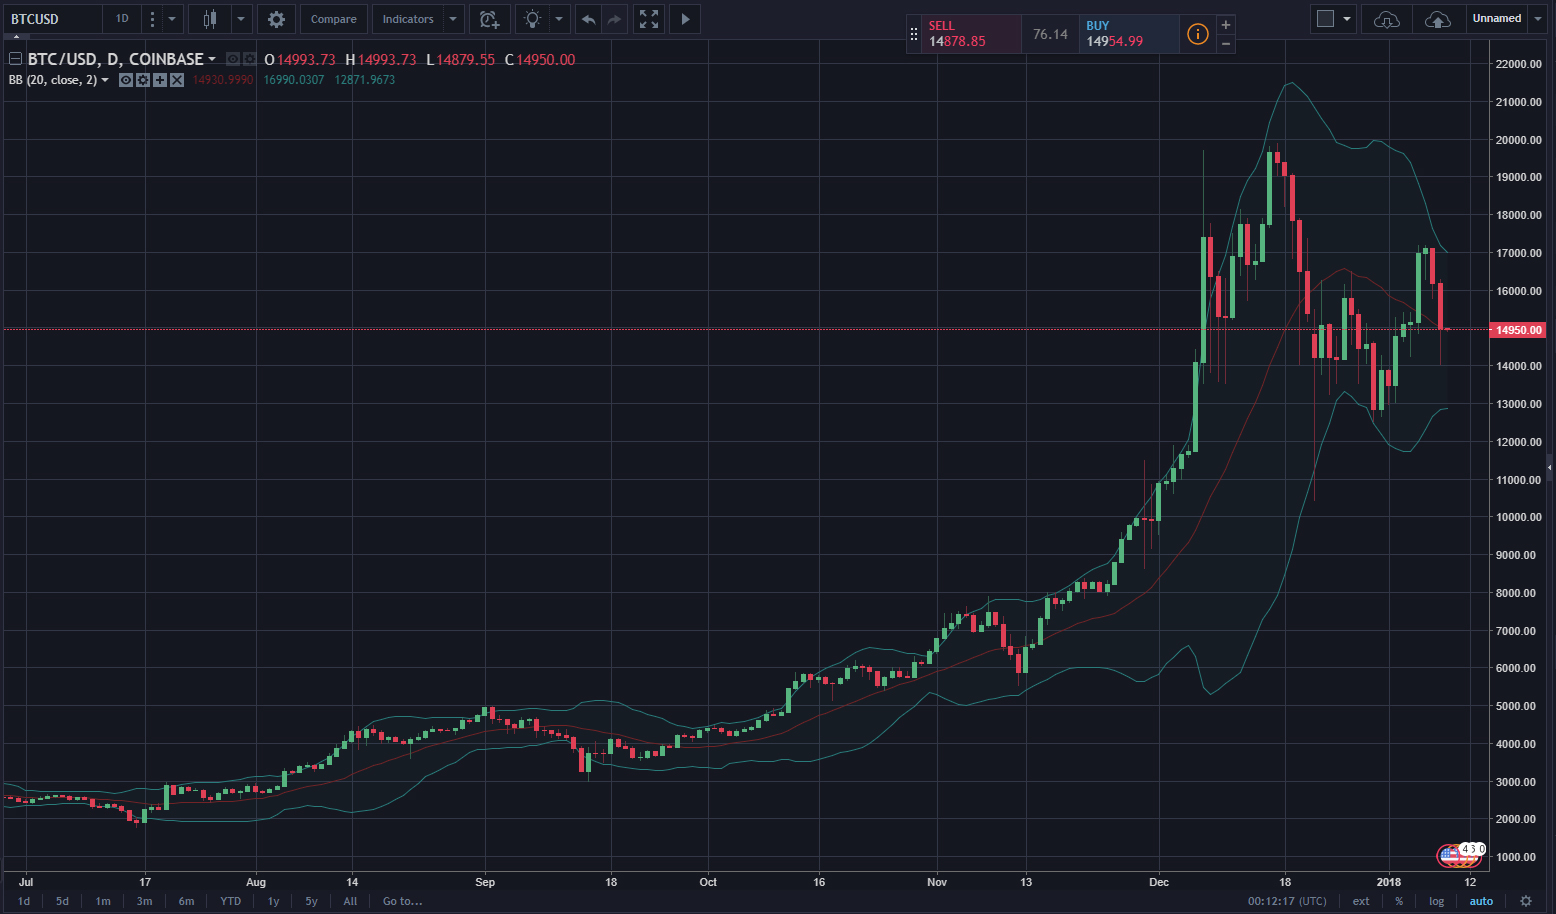Viewport: 1556px width, 914px height.
Task: Click the BTCUSD symbol input field
Action: pyautogui.click(x=52, y=19)
